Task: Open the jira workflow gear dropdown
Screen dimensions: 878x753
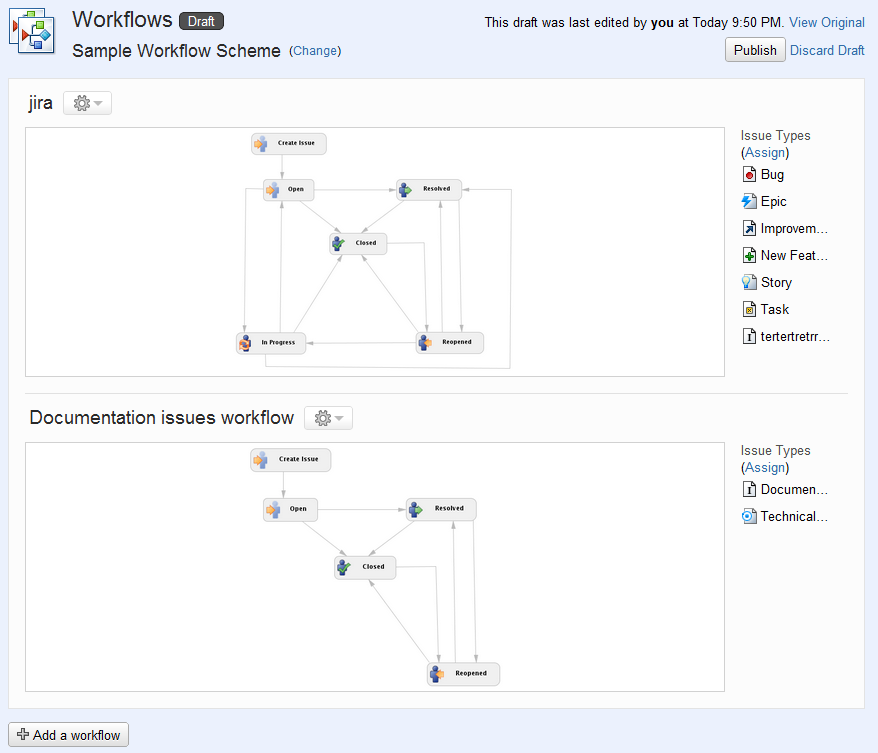Action: click(87, 103)
